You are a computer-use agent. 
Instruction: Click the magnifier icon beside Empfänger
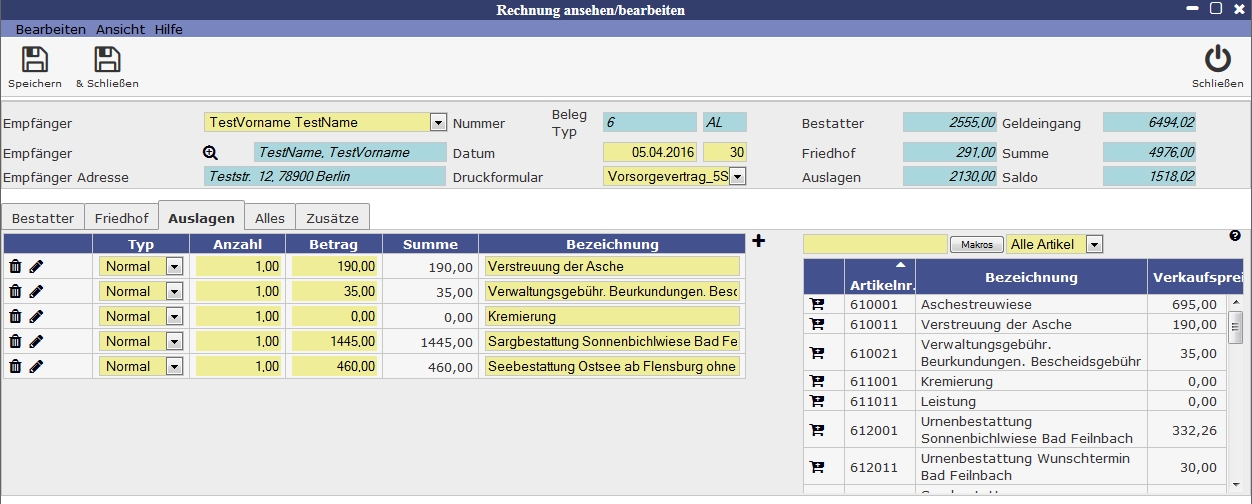(210, 153)
